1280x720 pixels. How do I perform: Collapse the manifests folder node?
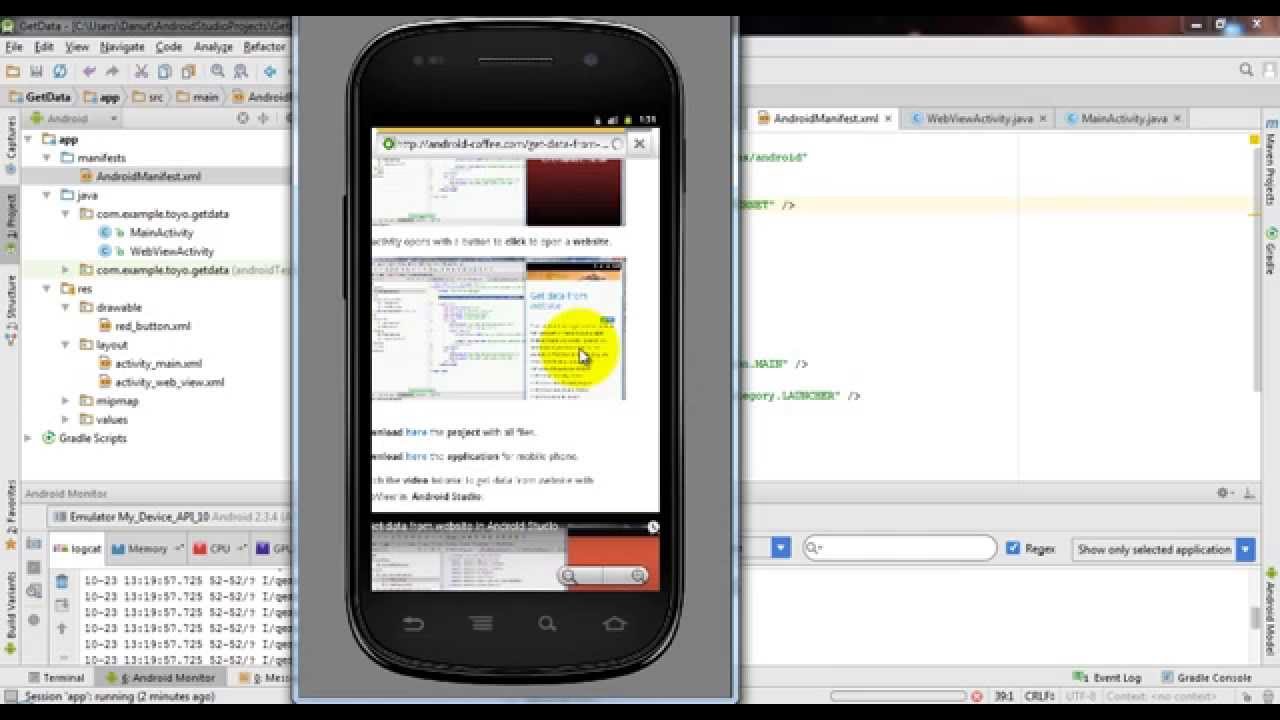coord(47,158)
